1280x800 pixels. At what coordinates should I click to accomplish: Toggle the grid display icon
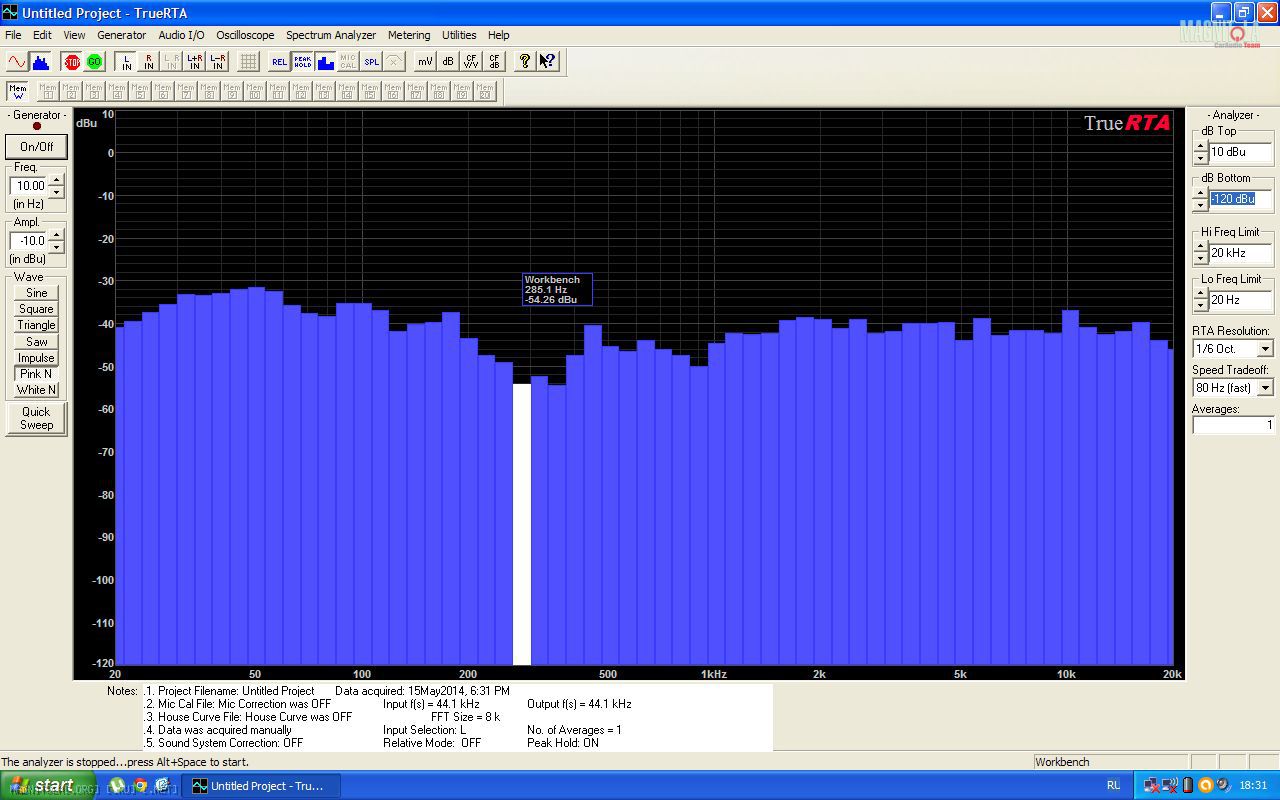[x=249, y=62]
